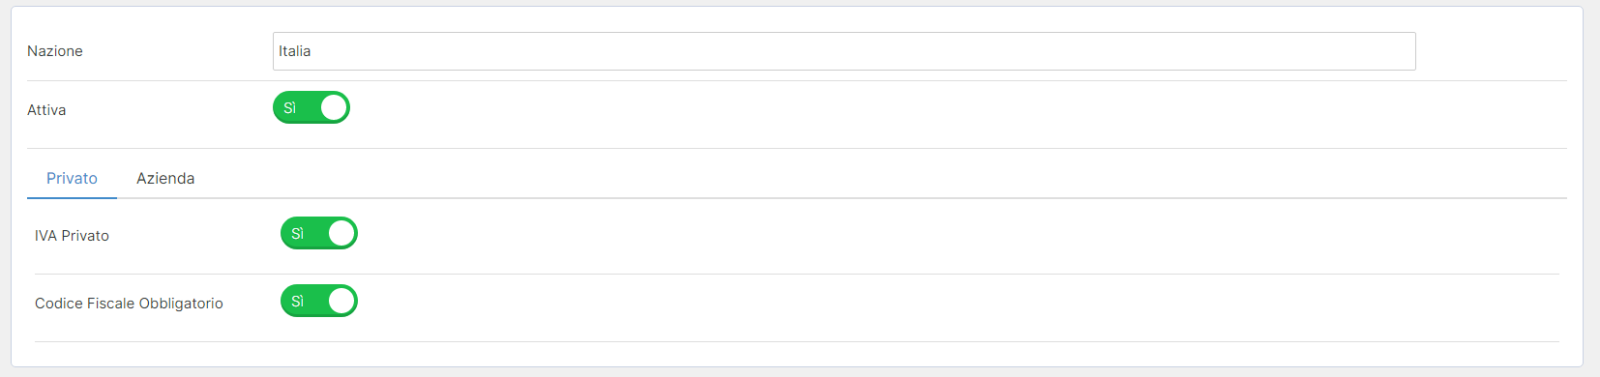Click Sì text inside Codice Fiscale switch
Screen dimensions: 1600x377
pos(298,301)
